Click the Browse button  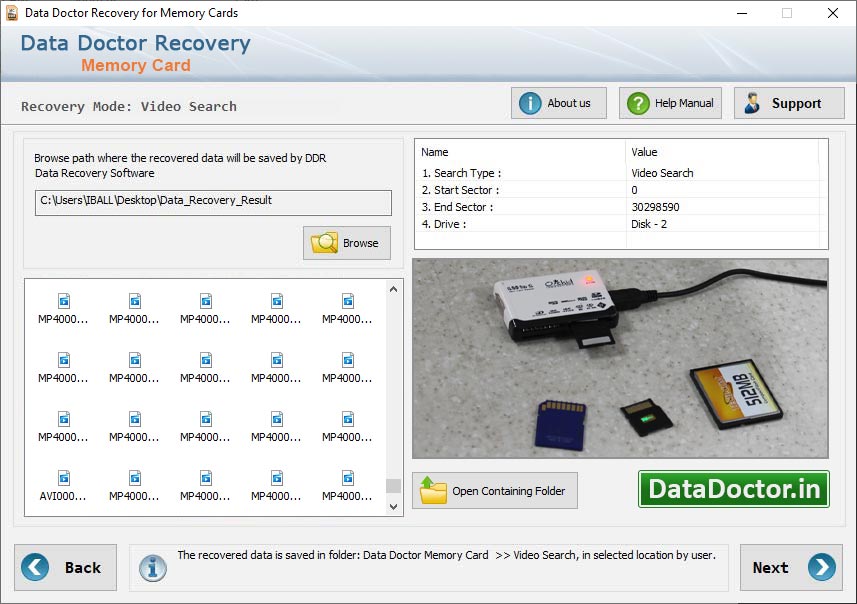[x=346, y=242]
